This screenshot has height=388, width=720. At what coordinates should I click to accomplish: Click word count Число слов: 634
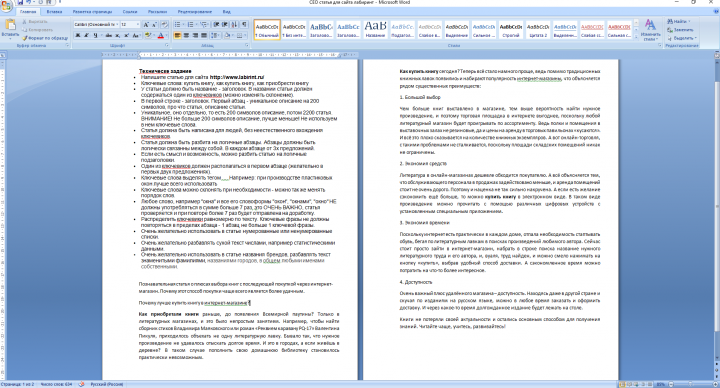(56, 384)
